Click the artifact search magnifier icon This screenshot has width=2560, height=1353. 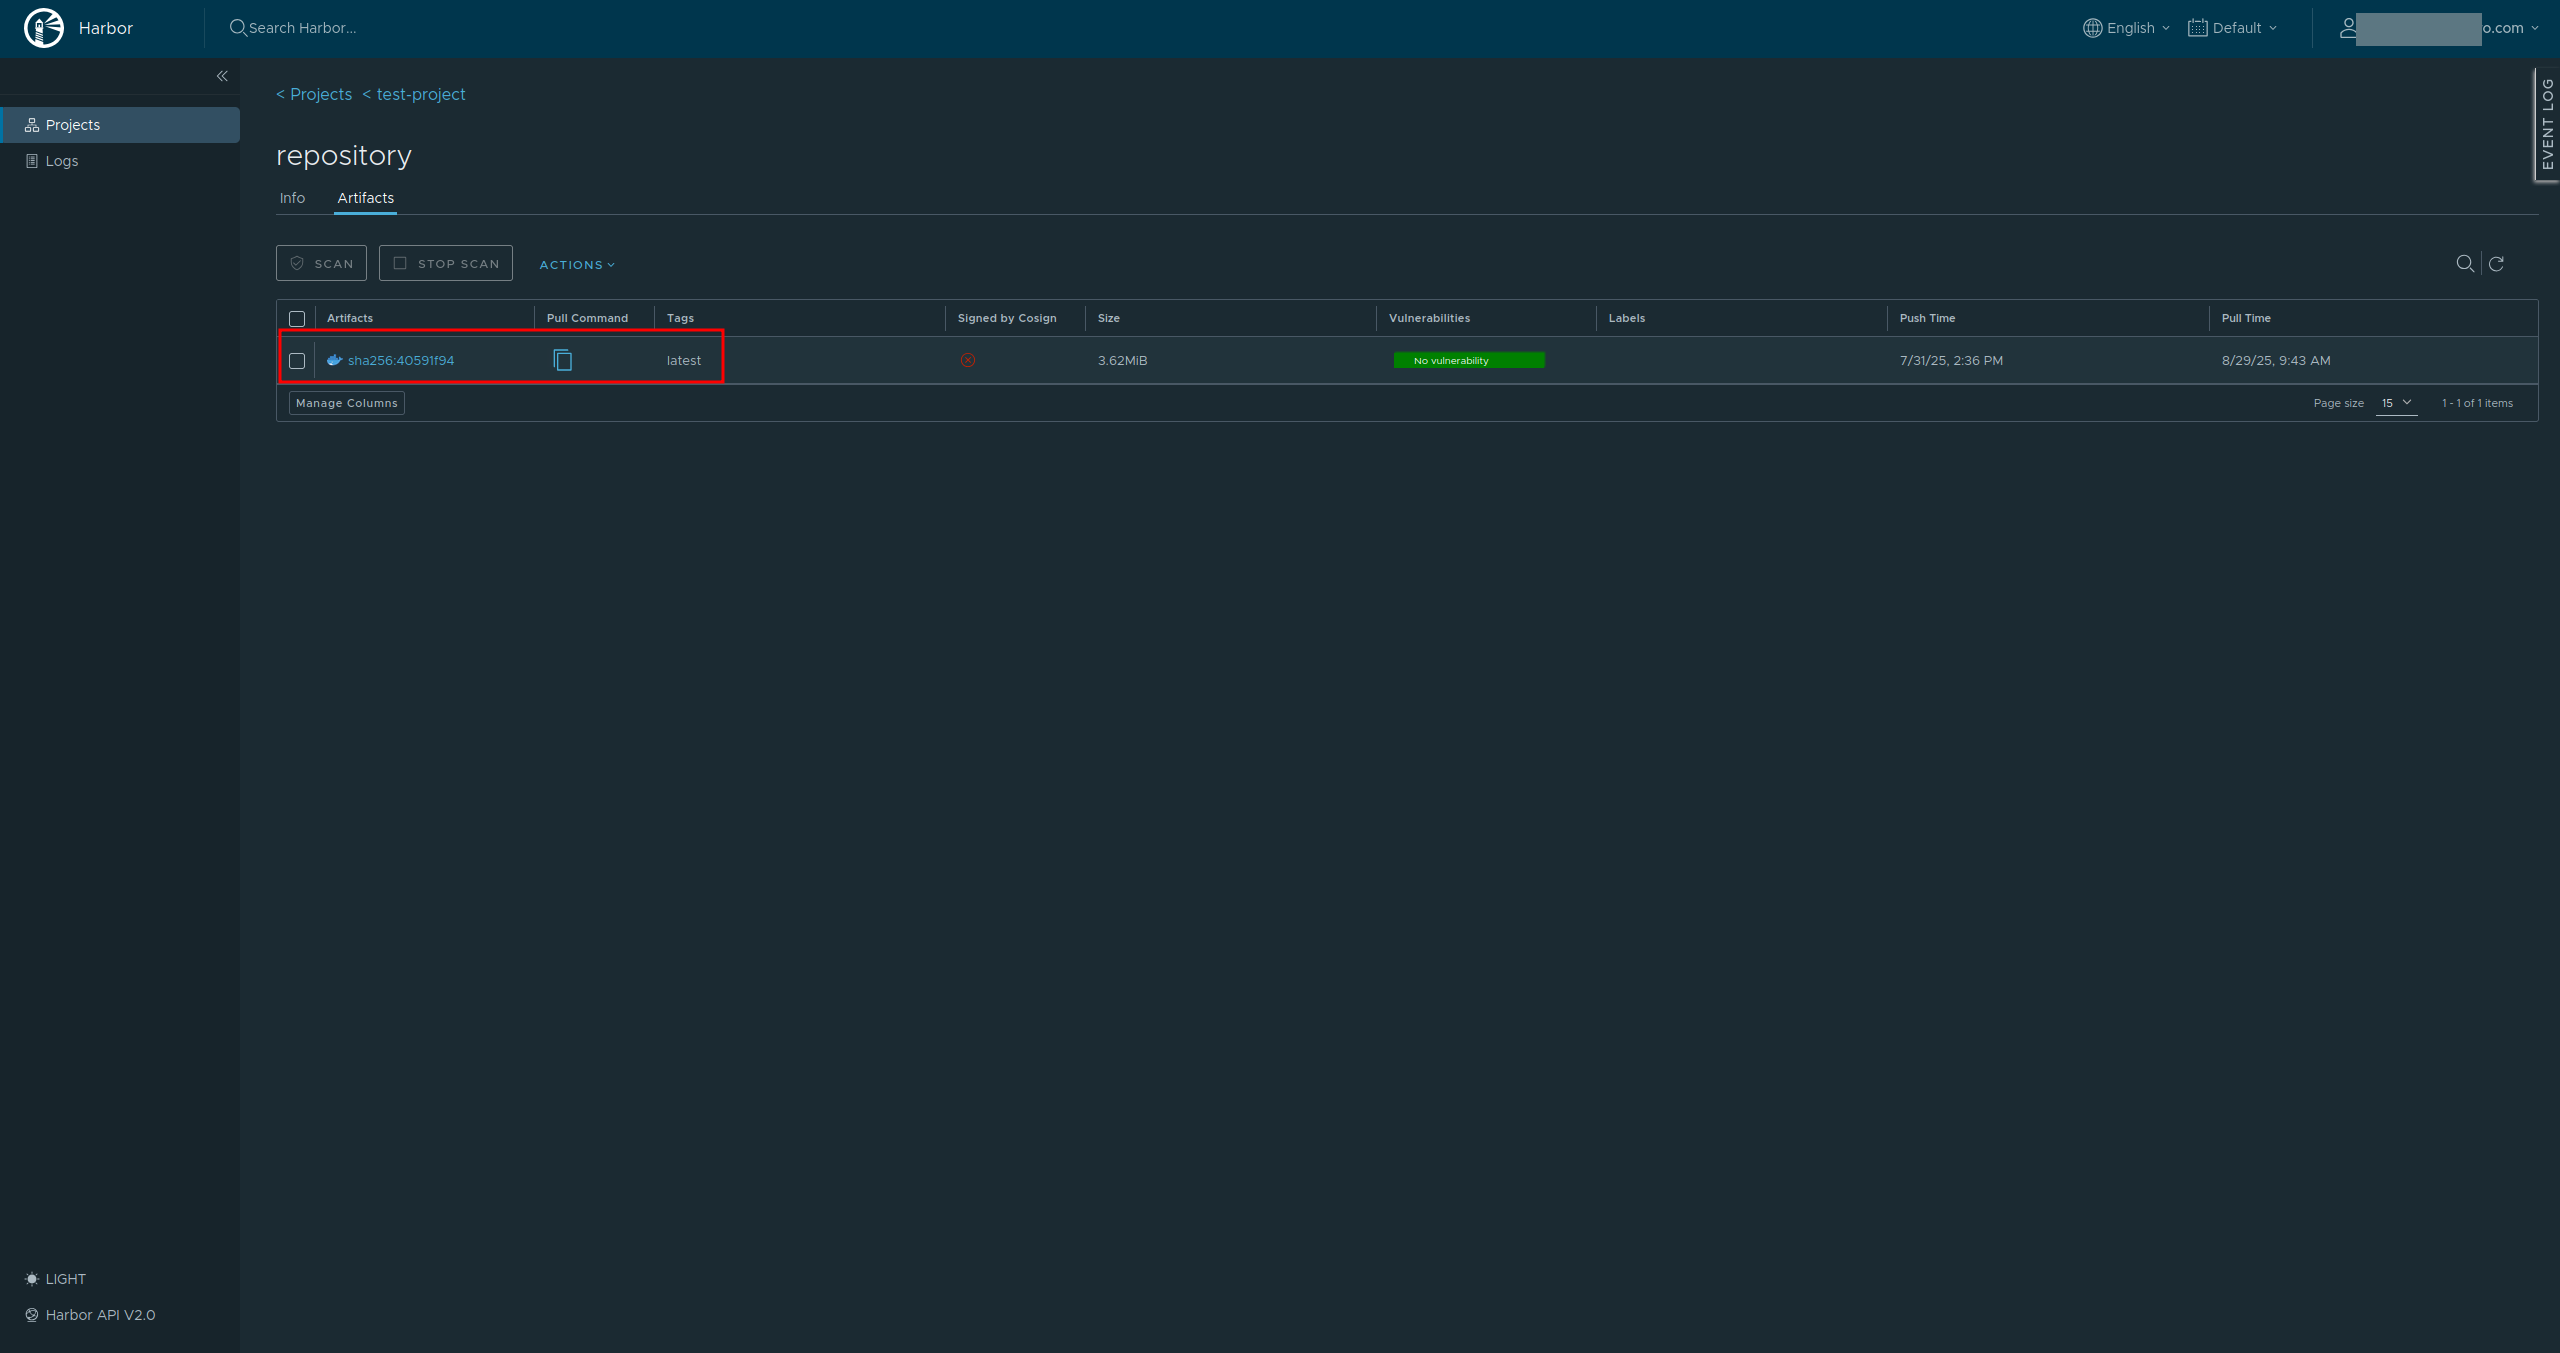[x=2465, y=264]
